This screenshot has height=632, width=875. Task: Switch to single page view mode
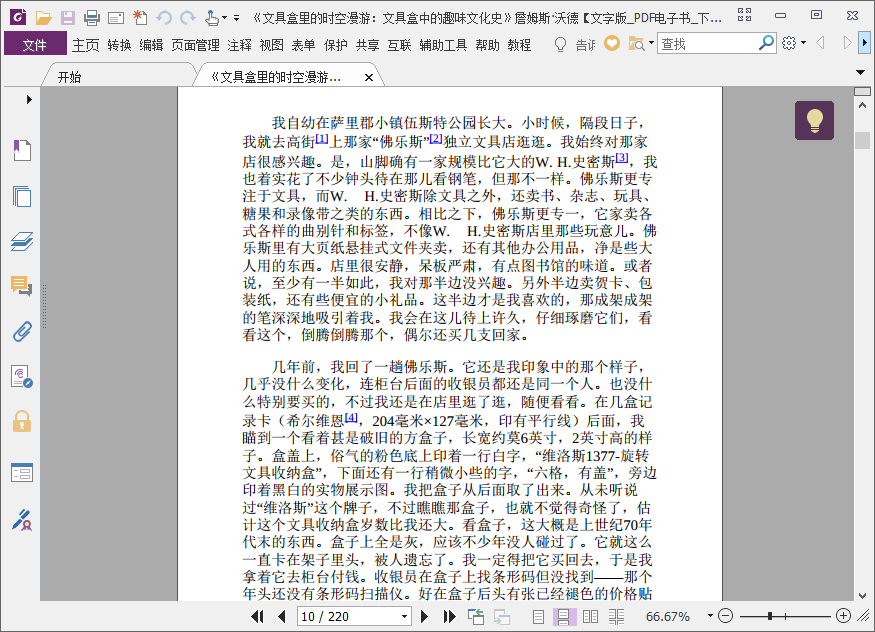[538, 616]
